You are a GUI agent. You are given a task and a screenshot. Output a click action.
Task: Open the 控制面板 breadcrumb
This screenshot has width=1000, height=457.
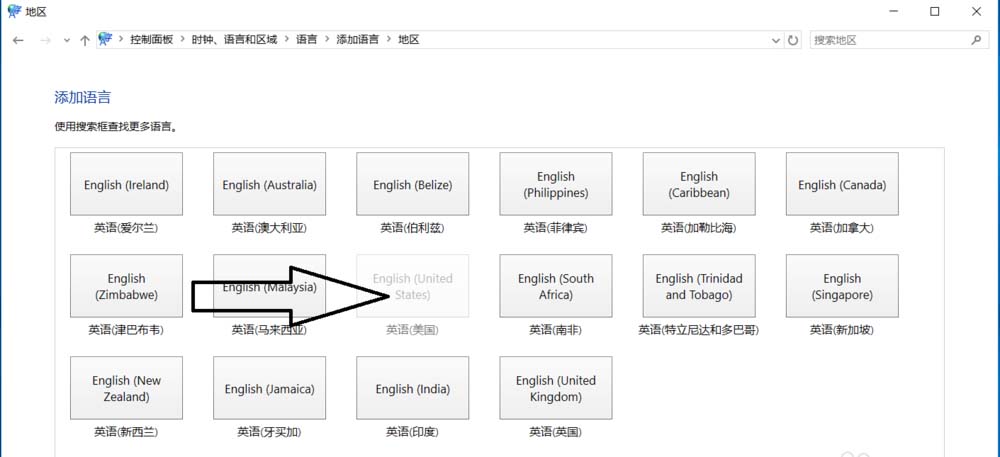pyautogui.click(x=151, y=40)
